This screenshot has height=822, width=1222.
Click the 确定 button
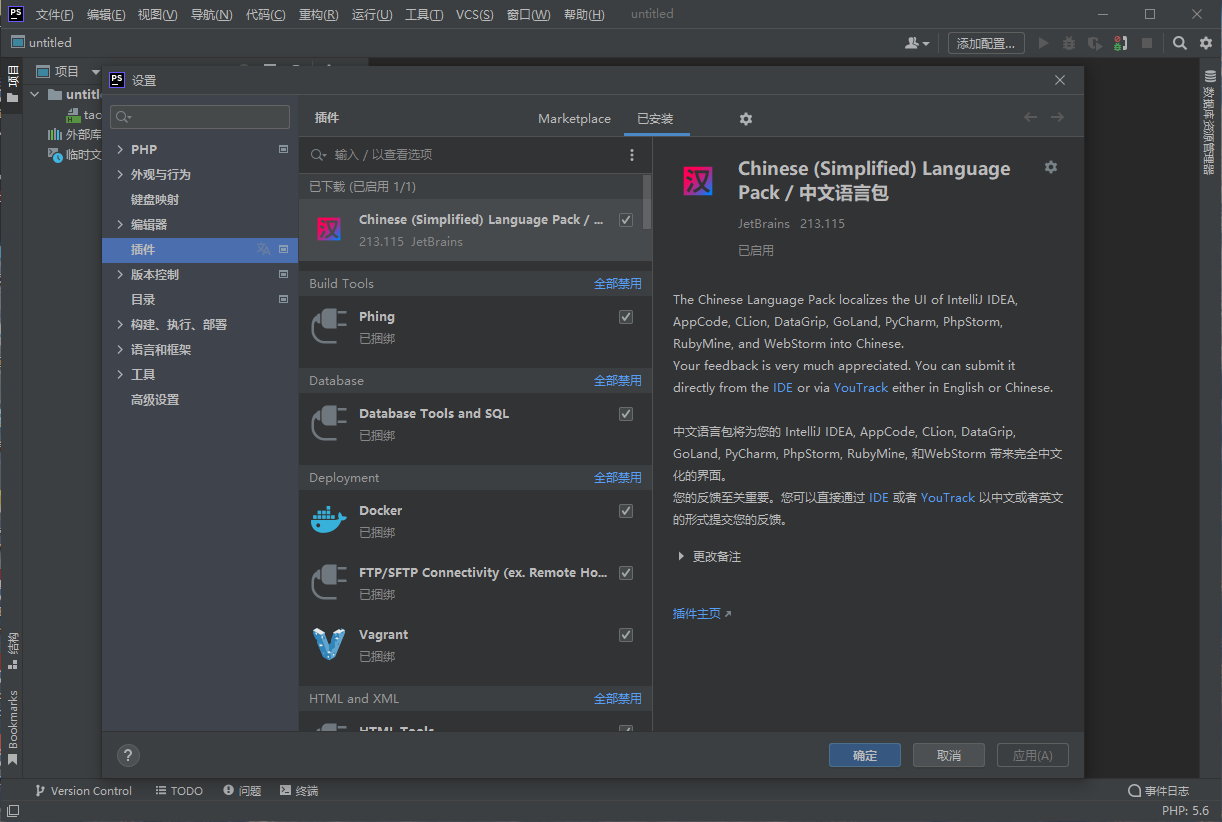865,755
